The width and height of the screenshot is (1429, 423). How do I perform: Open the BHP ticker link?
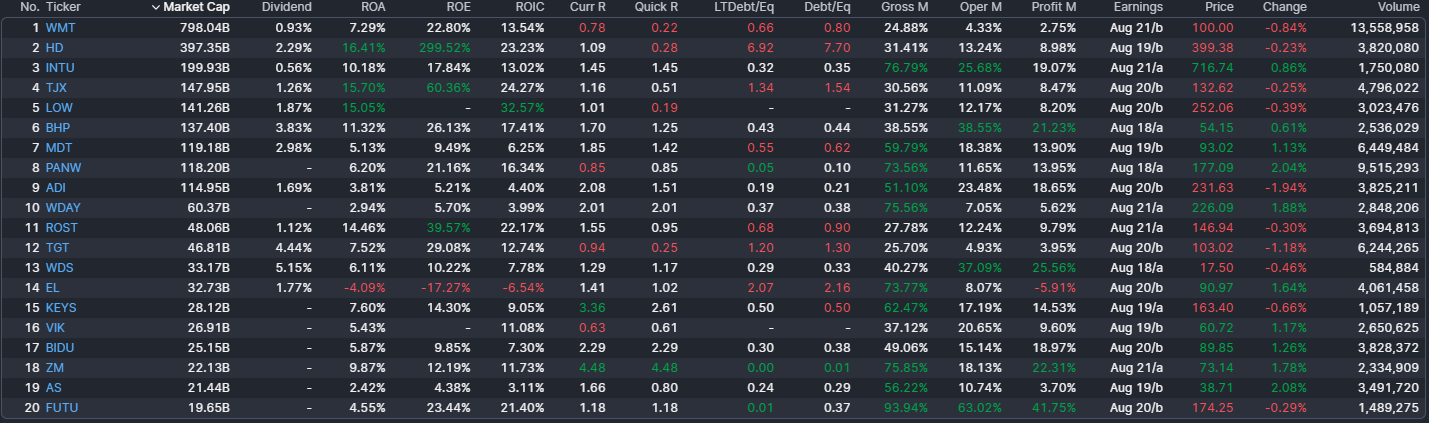57,127
